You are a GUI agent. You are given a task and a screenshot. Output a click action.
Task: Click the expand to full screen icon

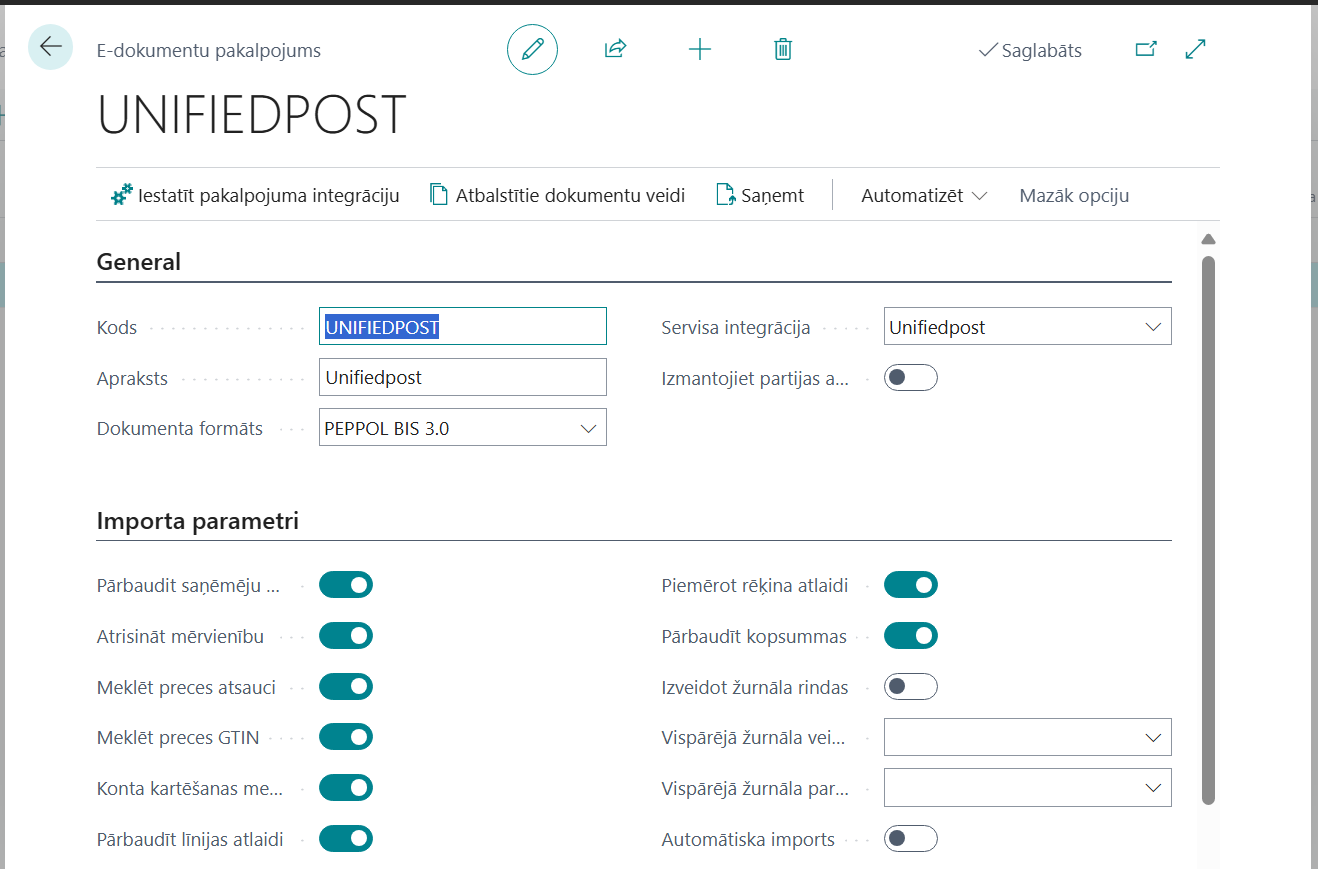pyautogui.click(x=1195, y=49)
